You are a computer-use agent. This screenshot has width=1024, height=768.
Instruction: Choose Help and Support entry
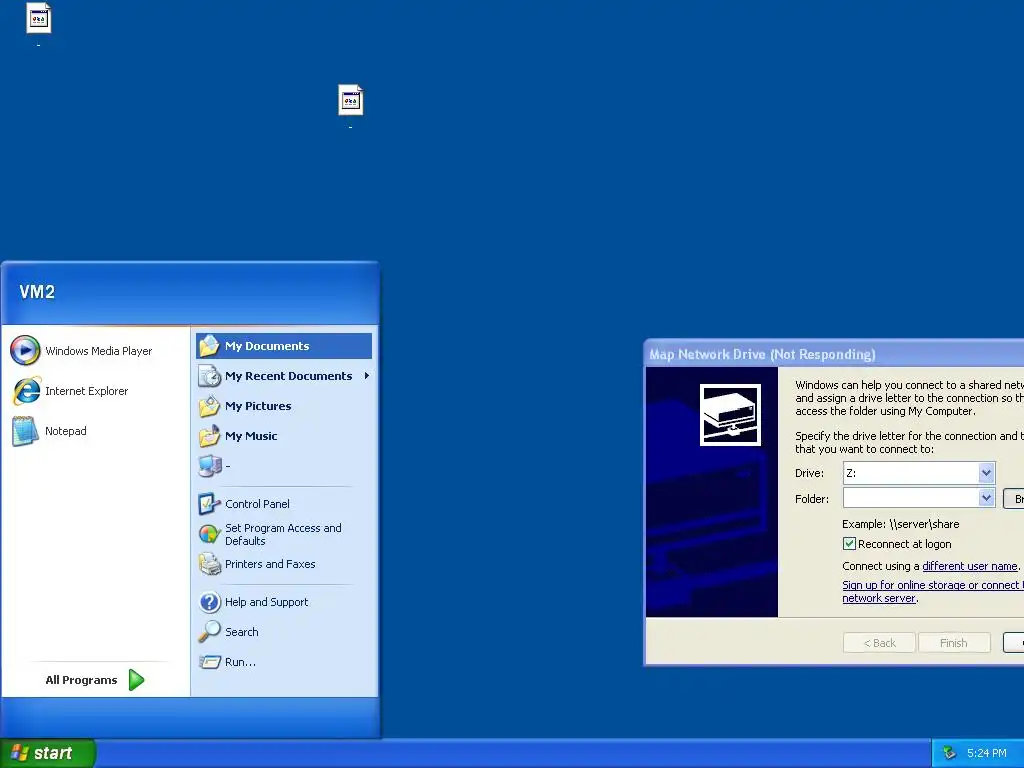(284, 601)
